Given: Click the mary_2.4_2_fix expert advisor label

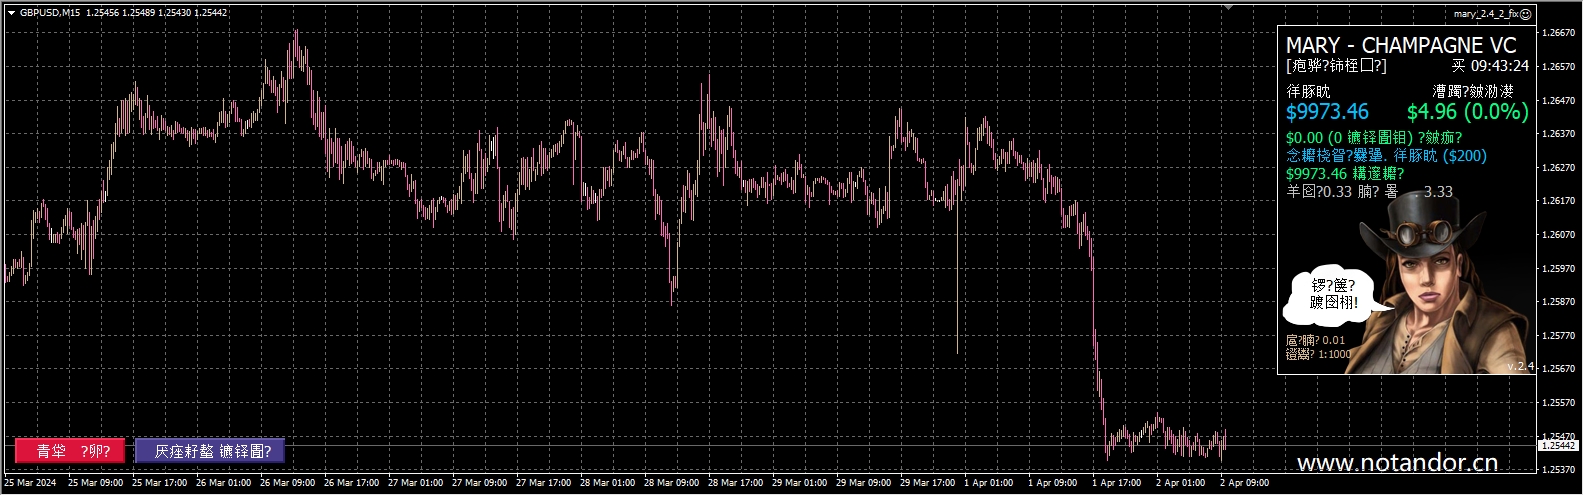Looking at the screenshot, I should pyautogui.click(x=1486, y=14).
